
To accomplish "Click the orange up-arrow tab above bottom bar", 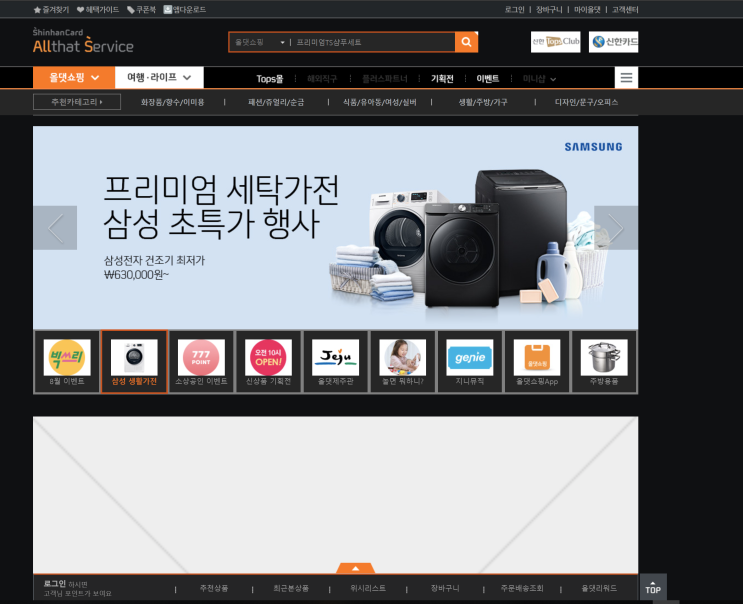I will tap(355, 568).
